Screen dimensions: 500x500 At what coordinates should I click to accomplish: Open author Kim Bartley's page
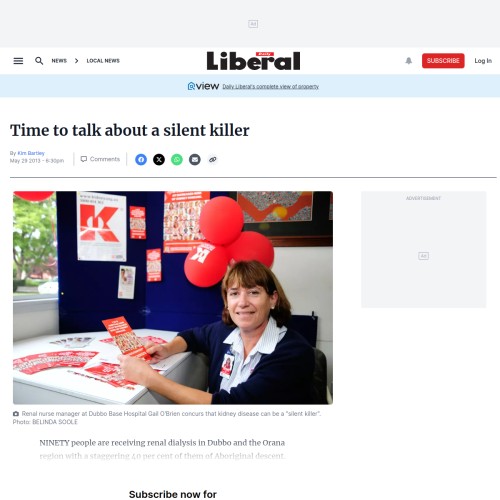[31, 153]
